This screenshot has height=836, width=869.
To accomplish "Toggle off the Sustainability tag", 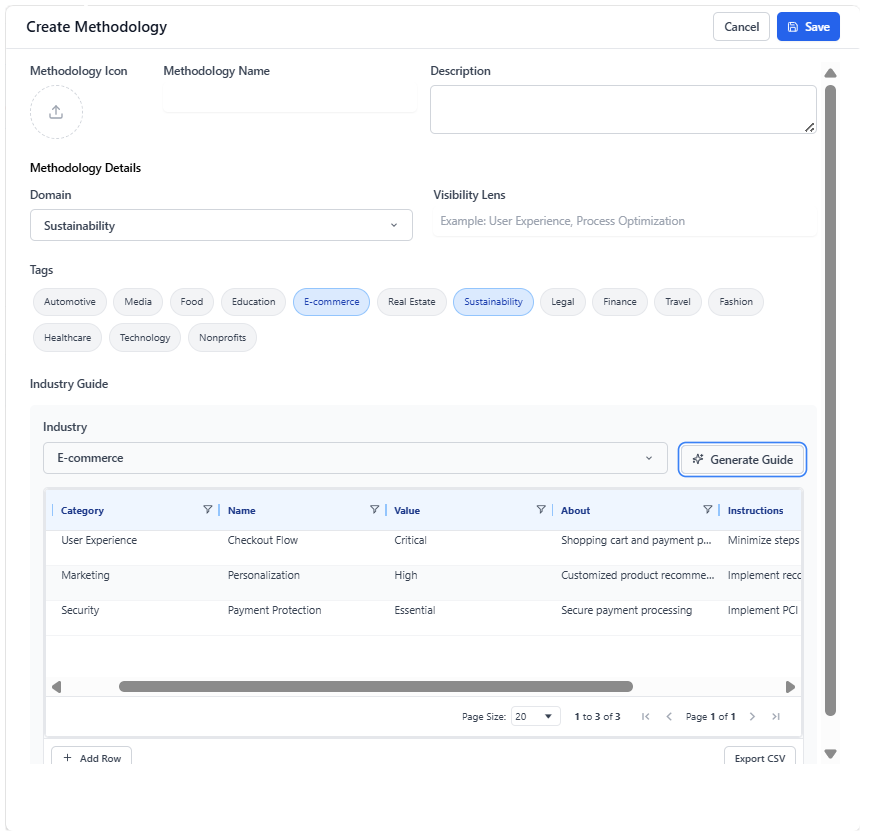I will [493, 302].
